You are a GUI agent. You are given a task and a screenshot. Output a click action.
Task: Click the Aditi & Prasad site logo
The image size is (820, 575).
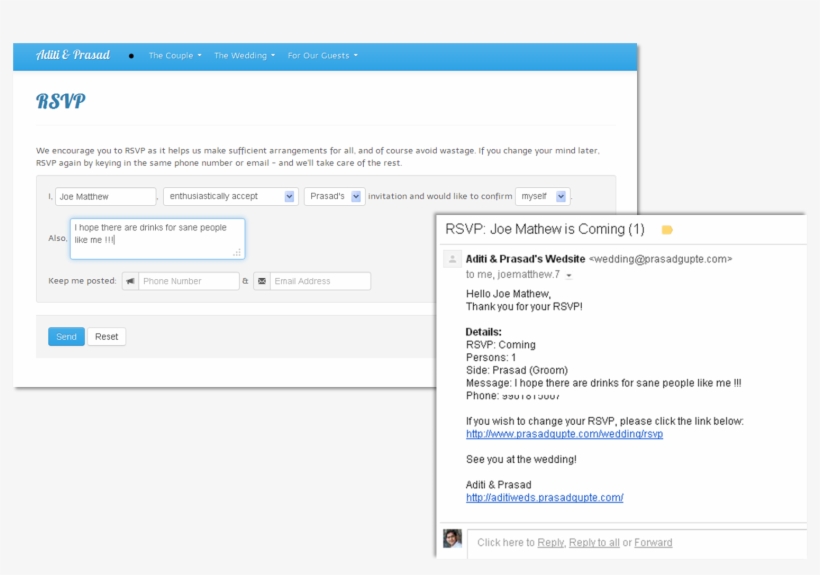coord(73,55)
